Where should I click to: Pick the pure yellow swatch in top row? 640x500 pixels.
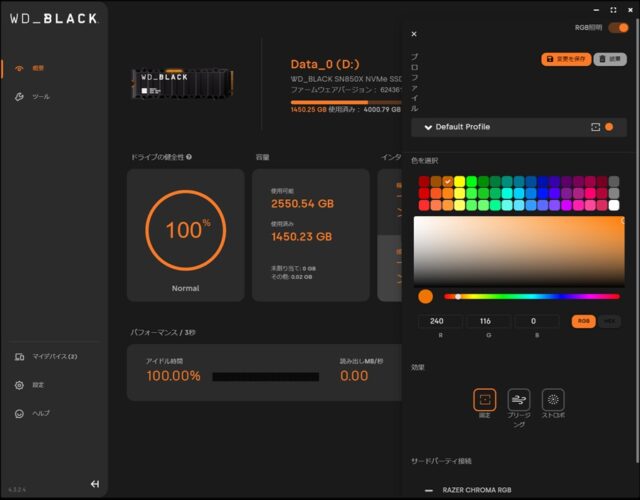click(460, 181)
